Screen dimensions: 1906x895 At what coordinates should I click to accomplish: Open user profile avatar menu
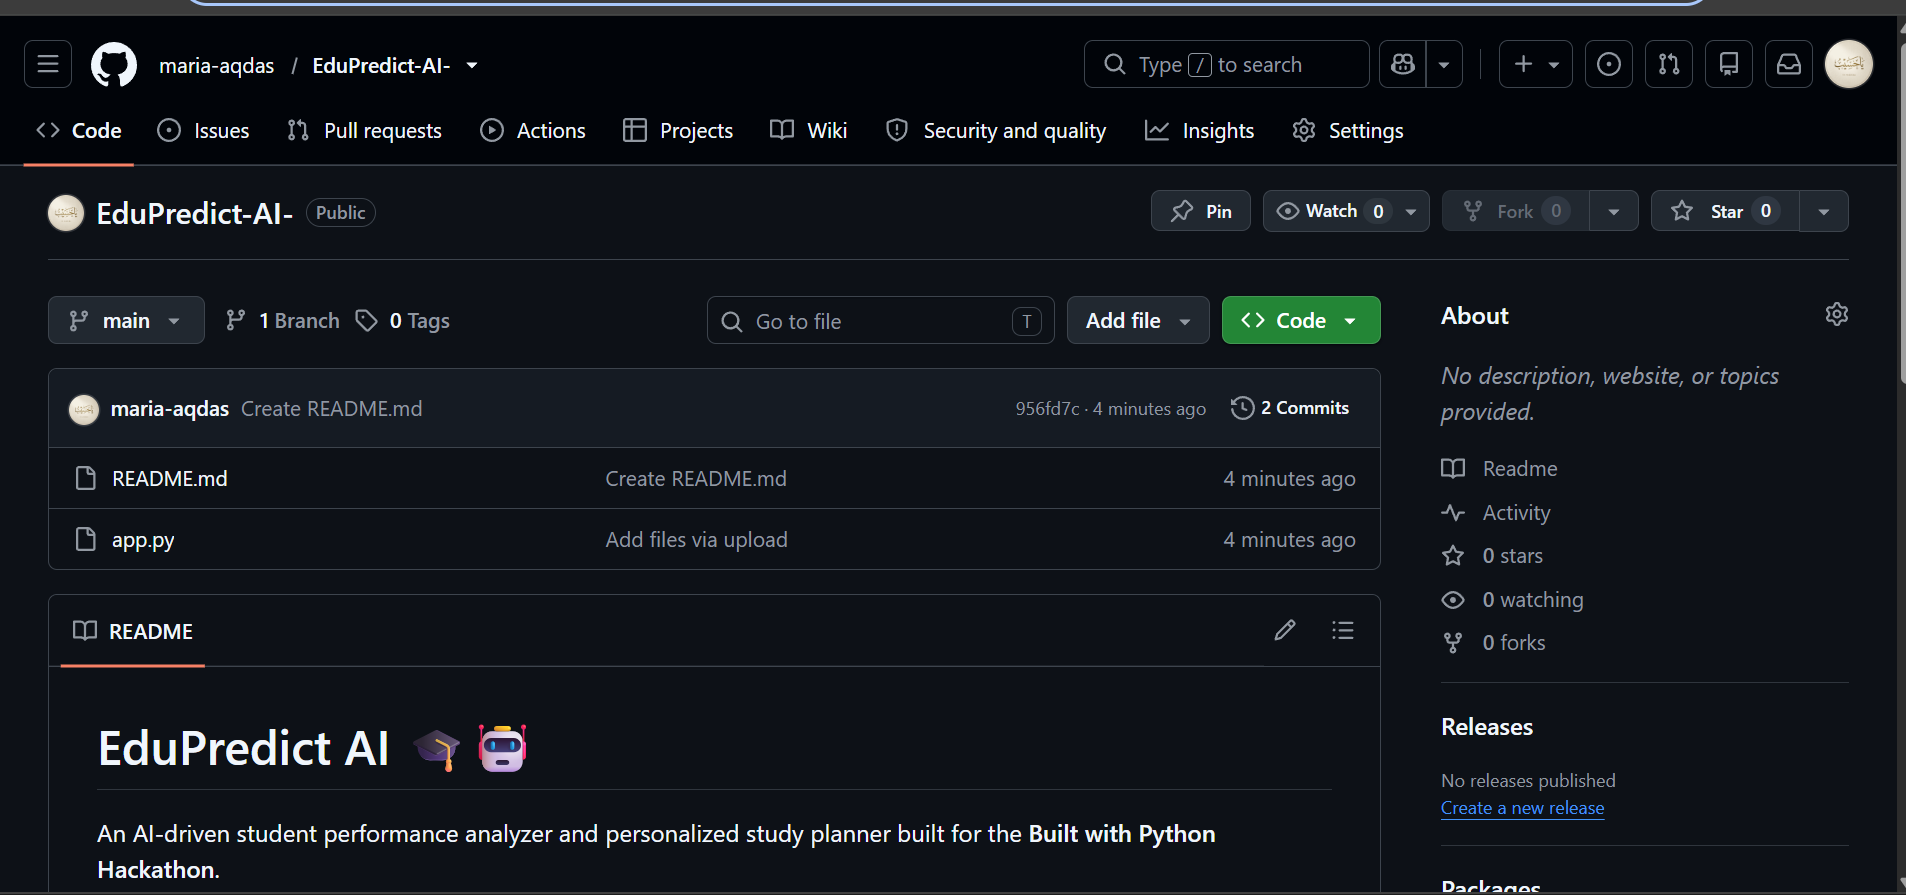click(x=1849, y=65)
